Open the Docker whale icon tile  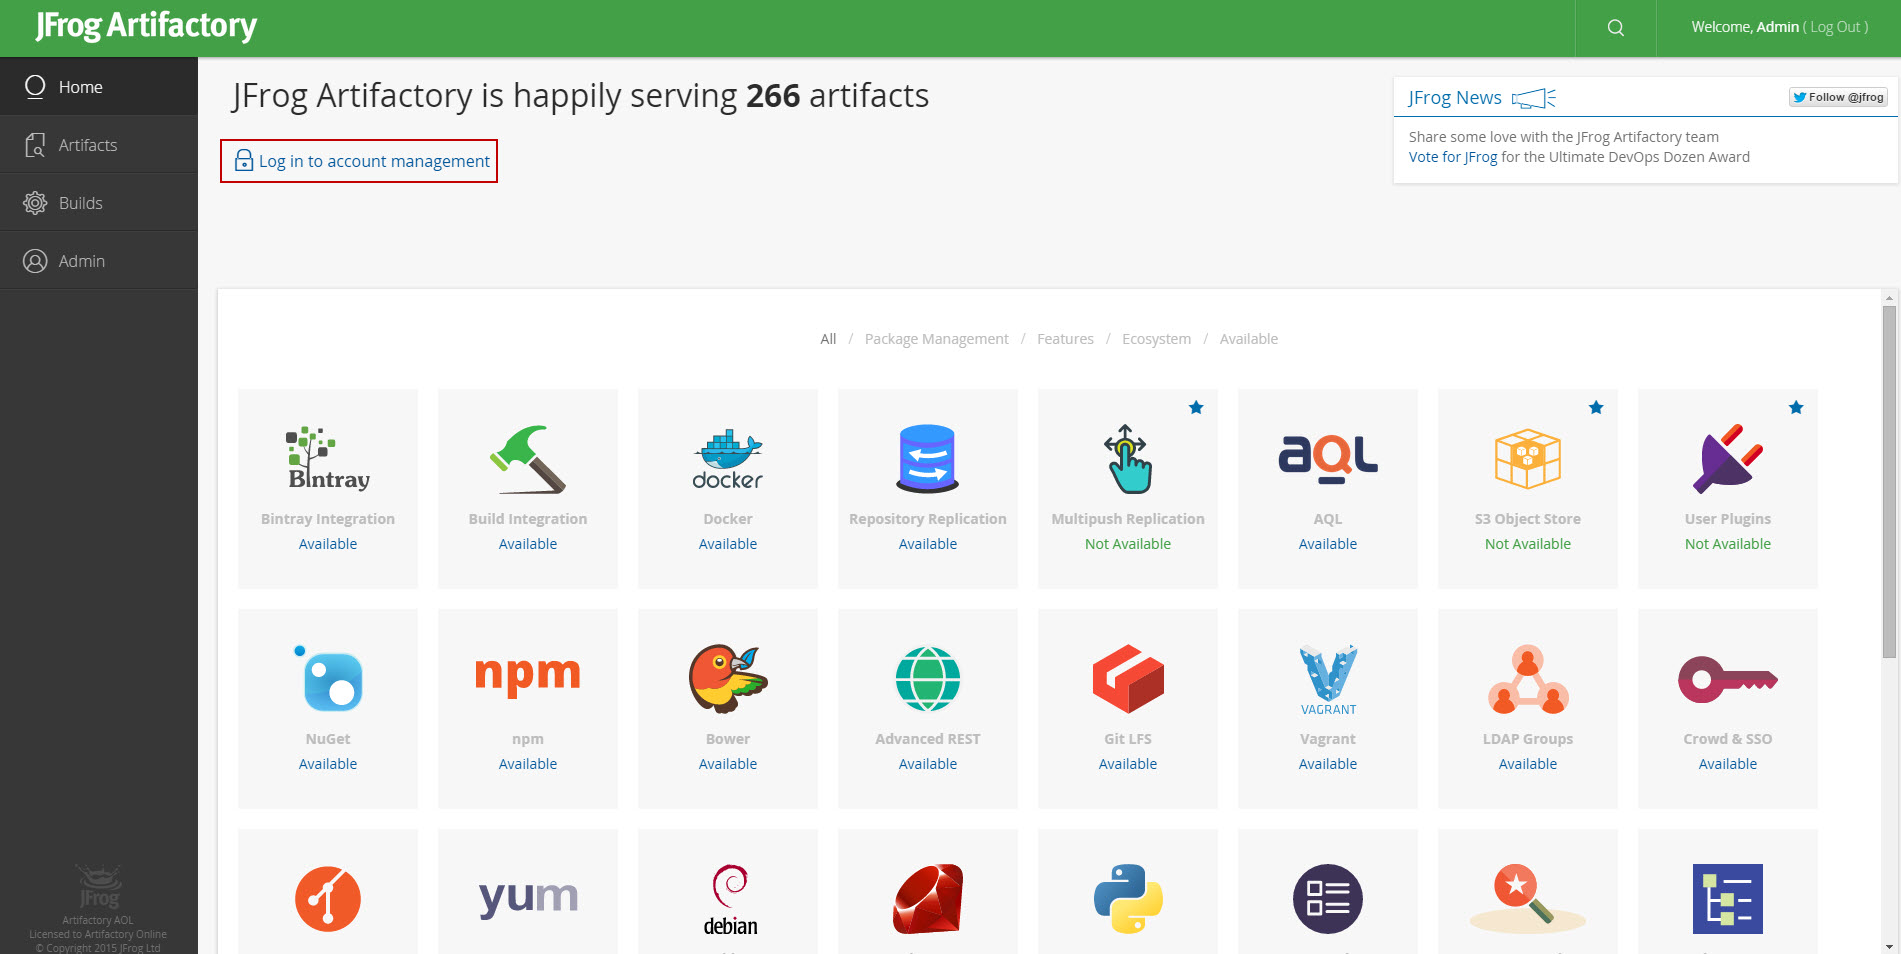click(x=727, y=460)
